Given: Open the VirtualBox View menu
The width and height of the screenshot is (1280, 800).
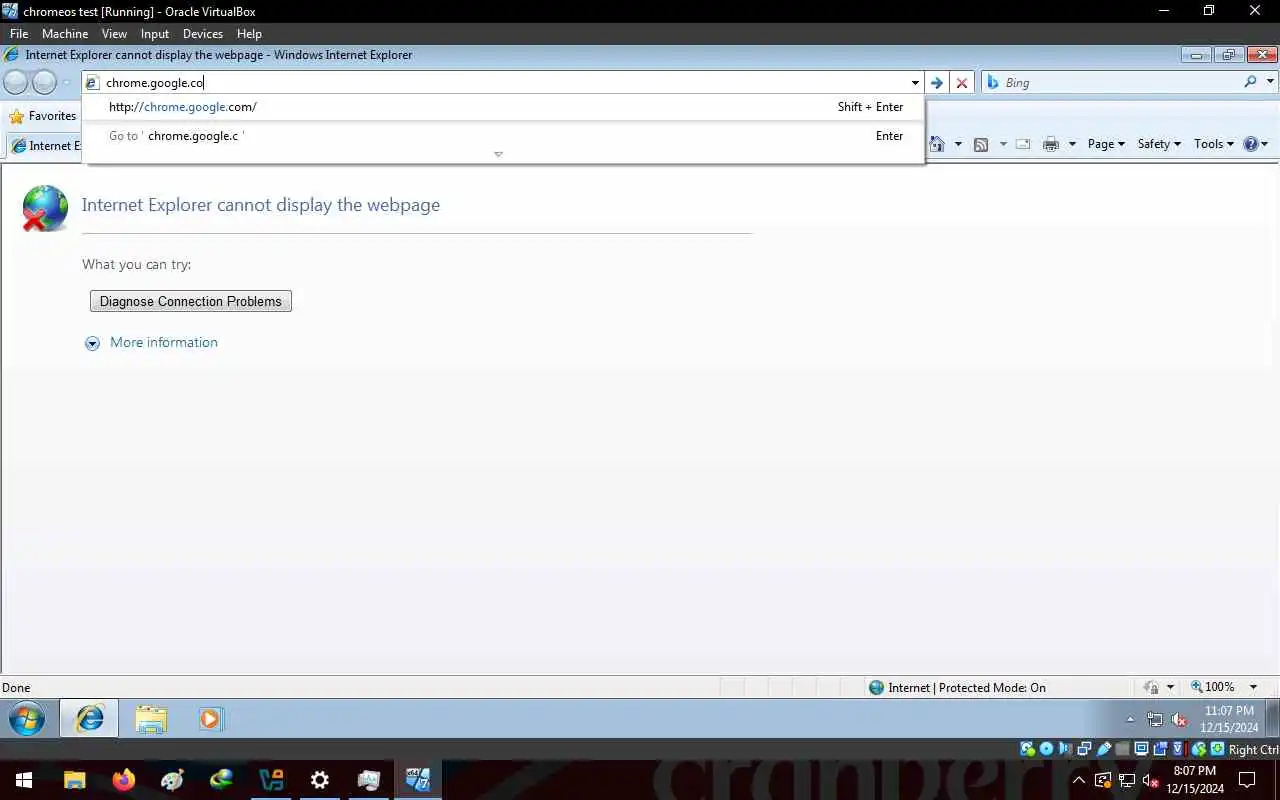Looking at the screenshot, I should [114, 33].
